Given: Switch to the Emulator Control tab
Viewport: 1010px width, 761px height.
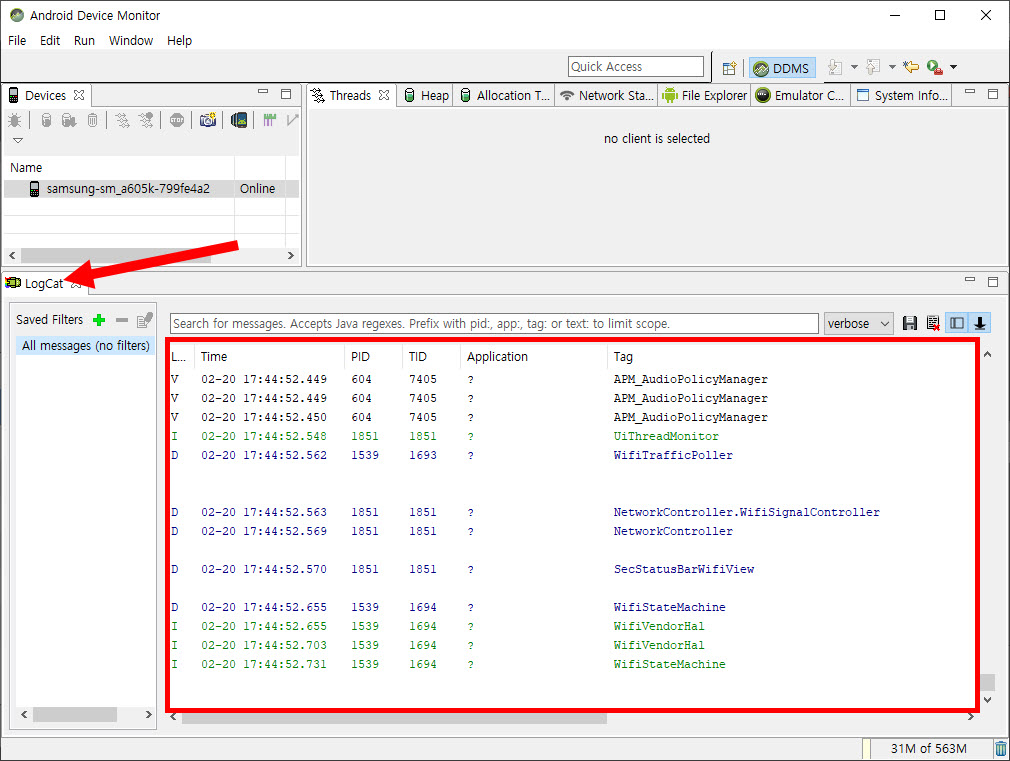Looking at the screenshot, I should click(x=800, y=95).
